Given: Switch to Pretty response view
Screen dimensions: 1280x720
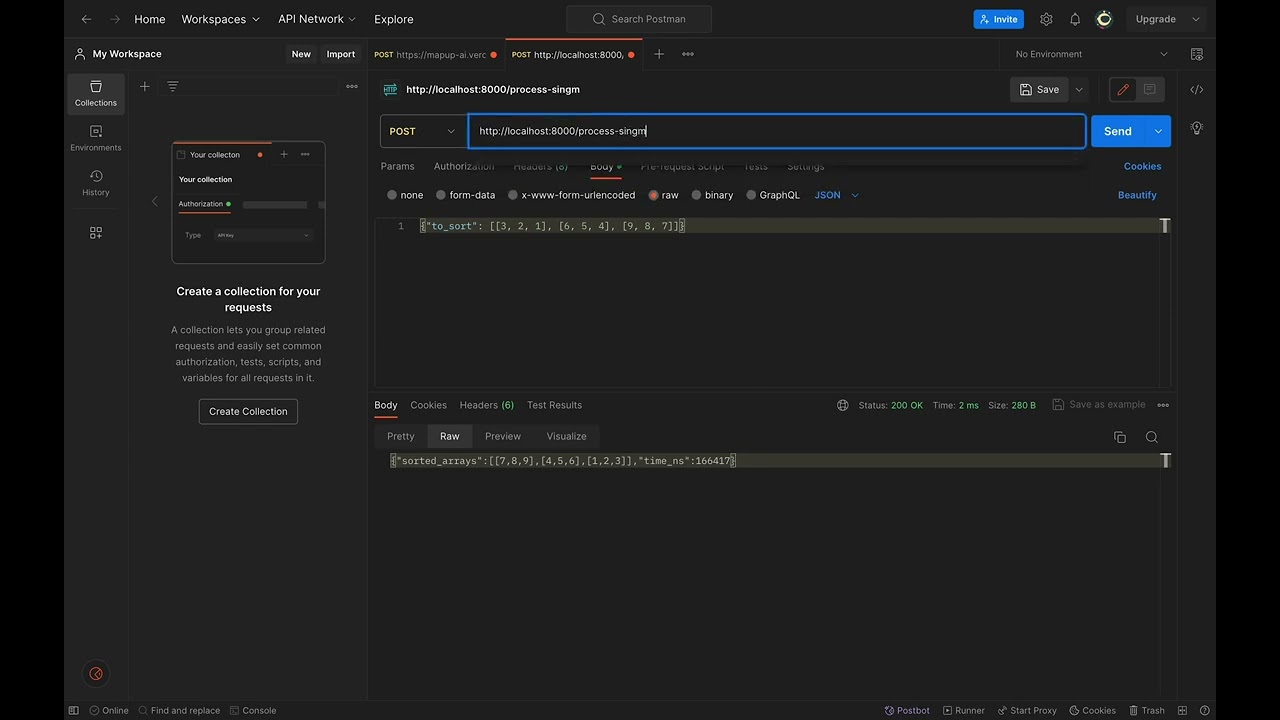Looking at the screenshot, I should [401, 436].
